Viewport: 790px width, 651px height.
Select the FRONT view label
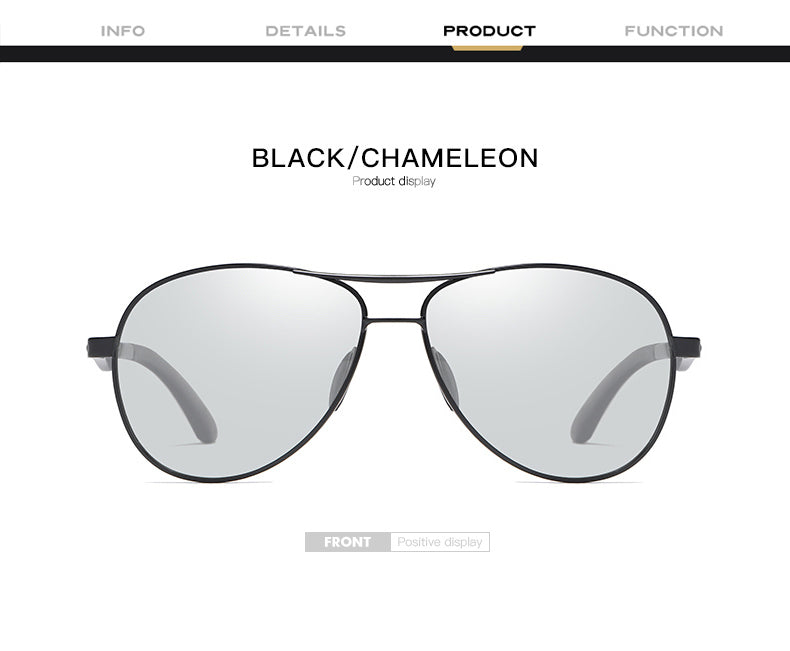[348, 542]
